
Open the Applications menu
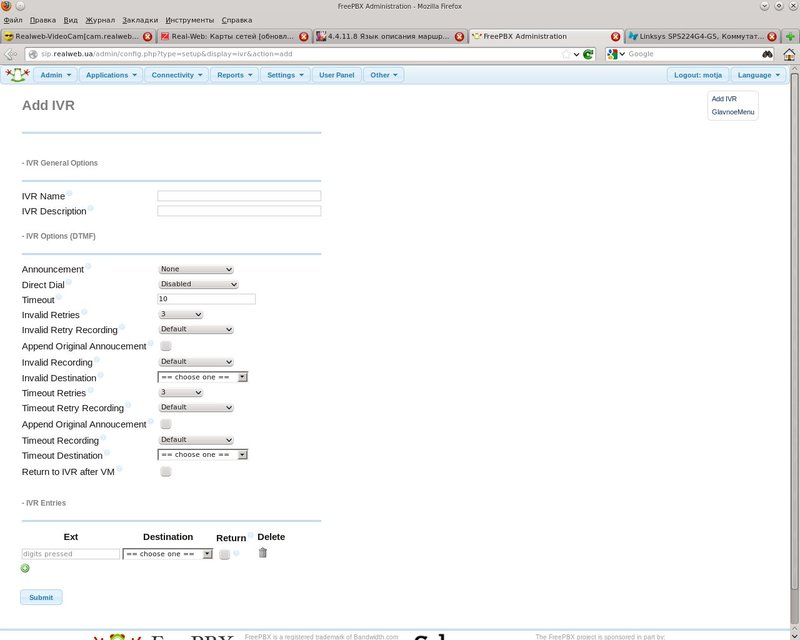(x=111, y=75)
